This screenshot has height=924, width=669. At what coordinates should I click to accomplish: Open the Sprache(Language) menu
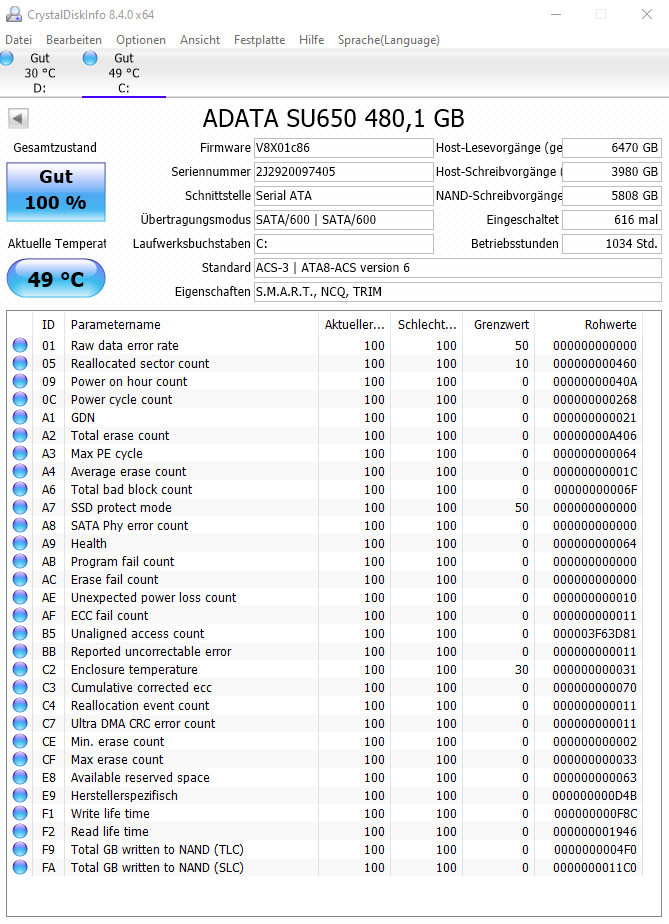click(x=388, y=39)
